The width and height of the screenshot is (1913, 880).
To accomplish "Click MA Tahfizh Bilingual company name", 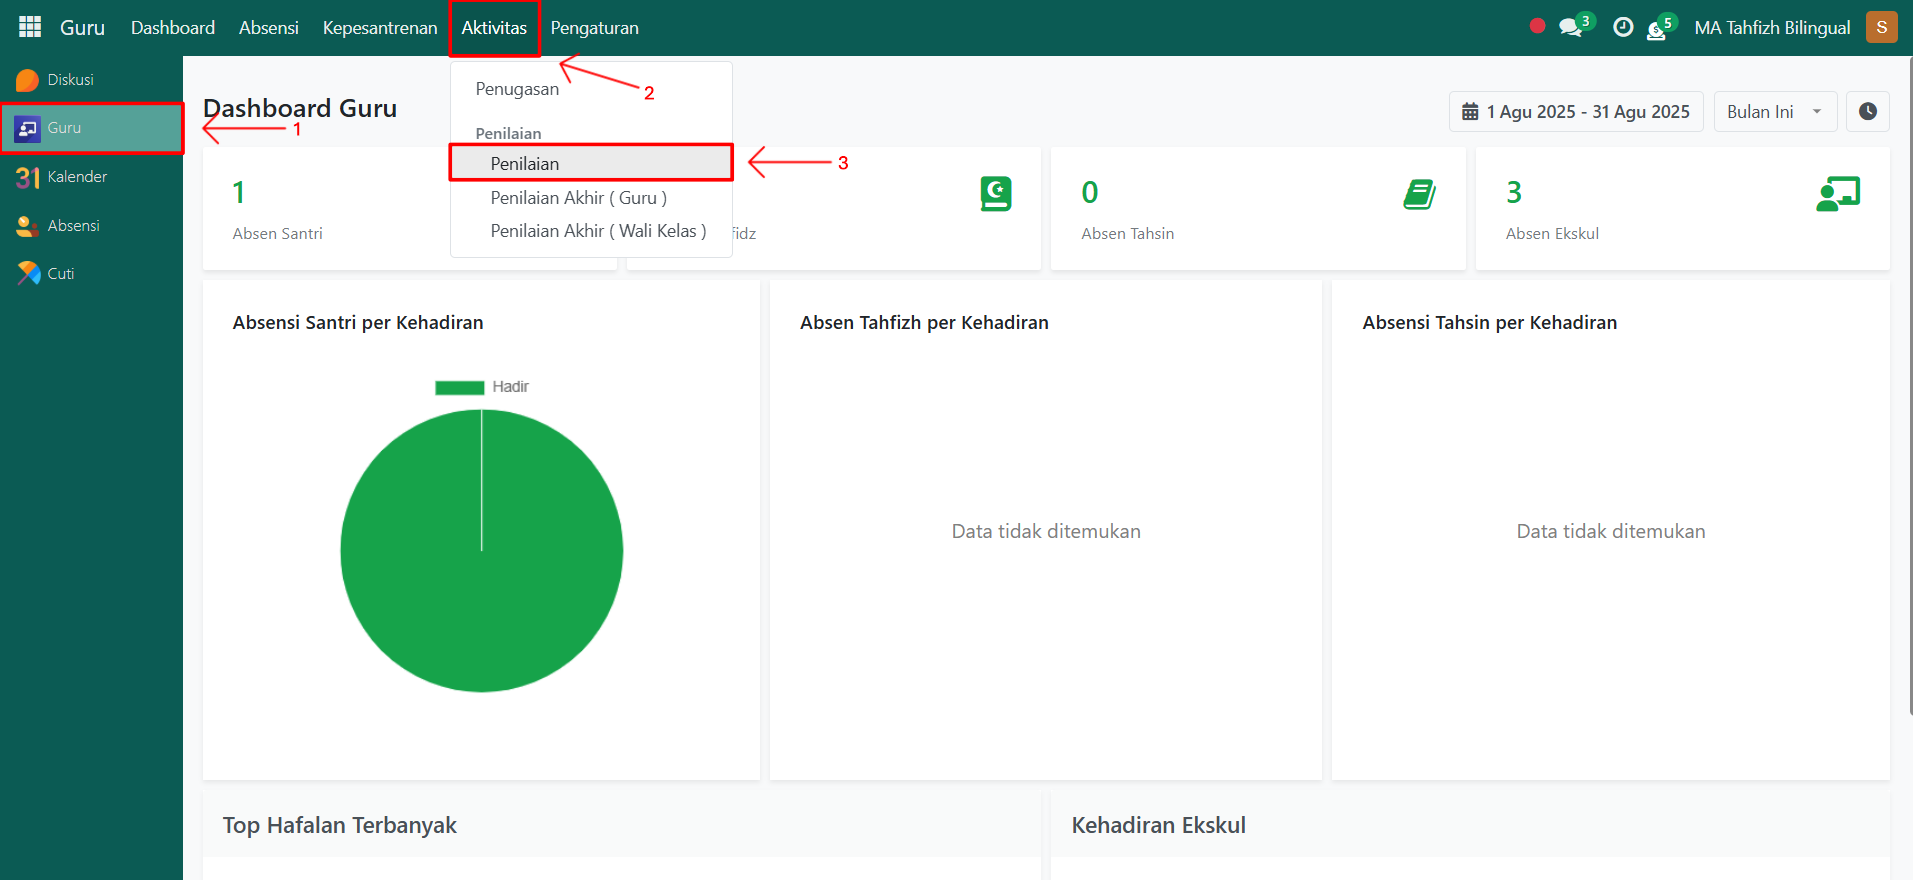I will click(1772, 28).
